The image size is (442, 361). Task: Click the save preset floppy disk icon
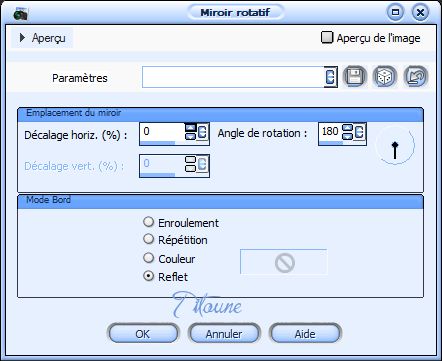(x=354, y=77)
